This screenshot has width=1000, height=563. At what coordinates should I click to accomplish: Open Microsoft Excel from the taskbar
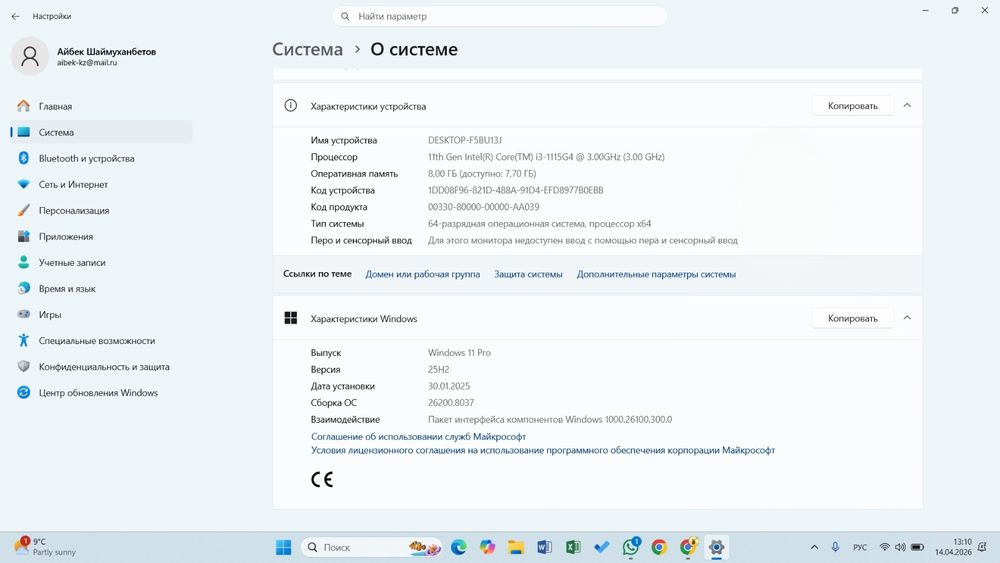coord(573,547)
